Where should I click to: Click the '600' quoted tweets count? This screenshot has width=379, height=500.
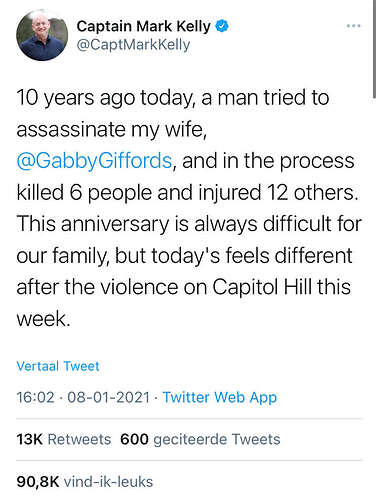click(x=134, y=439)
